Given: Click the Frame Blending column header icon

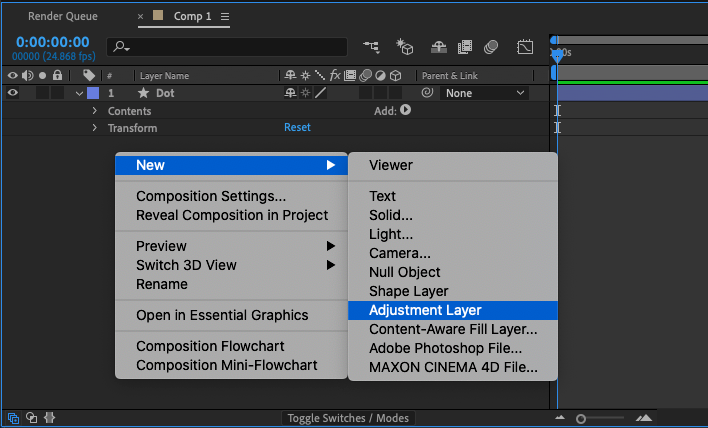Looking at the screenshot, I should pyautogui.click(x=350, y=75).
